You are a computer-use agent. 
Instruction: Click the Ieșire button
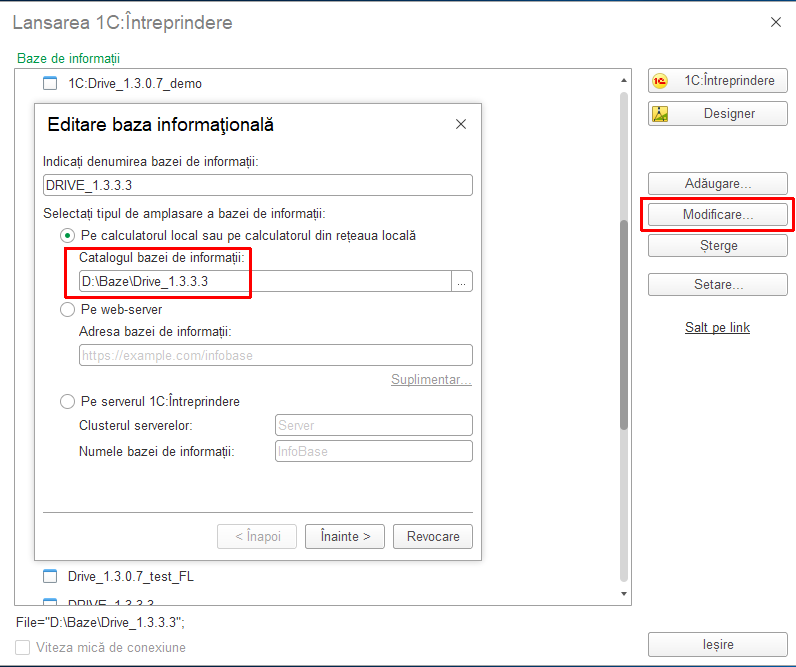point(717,644)
